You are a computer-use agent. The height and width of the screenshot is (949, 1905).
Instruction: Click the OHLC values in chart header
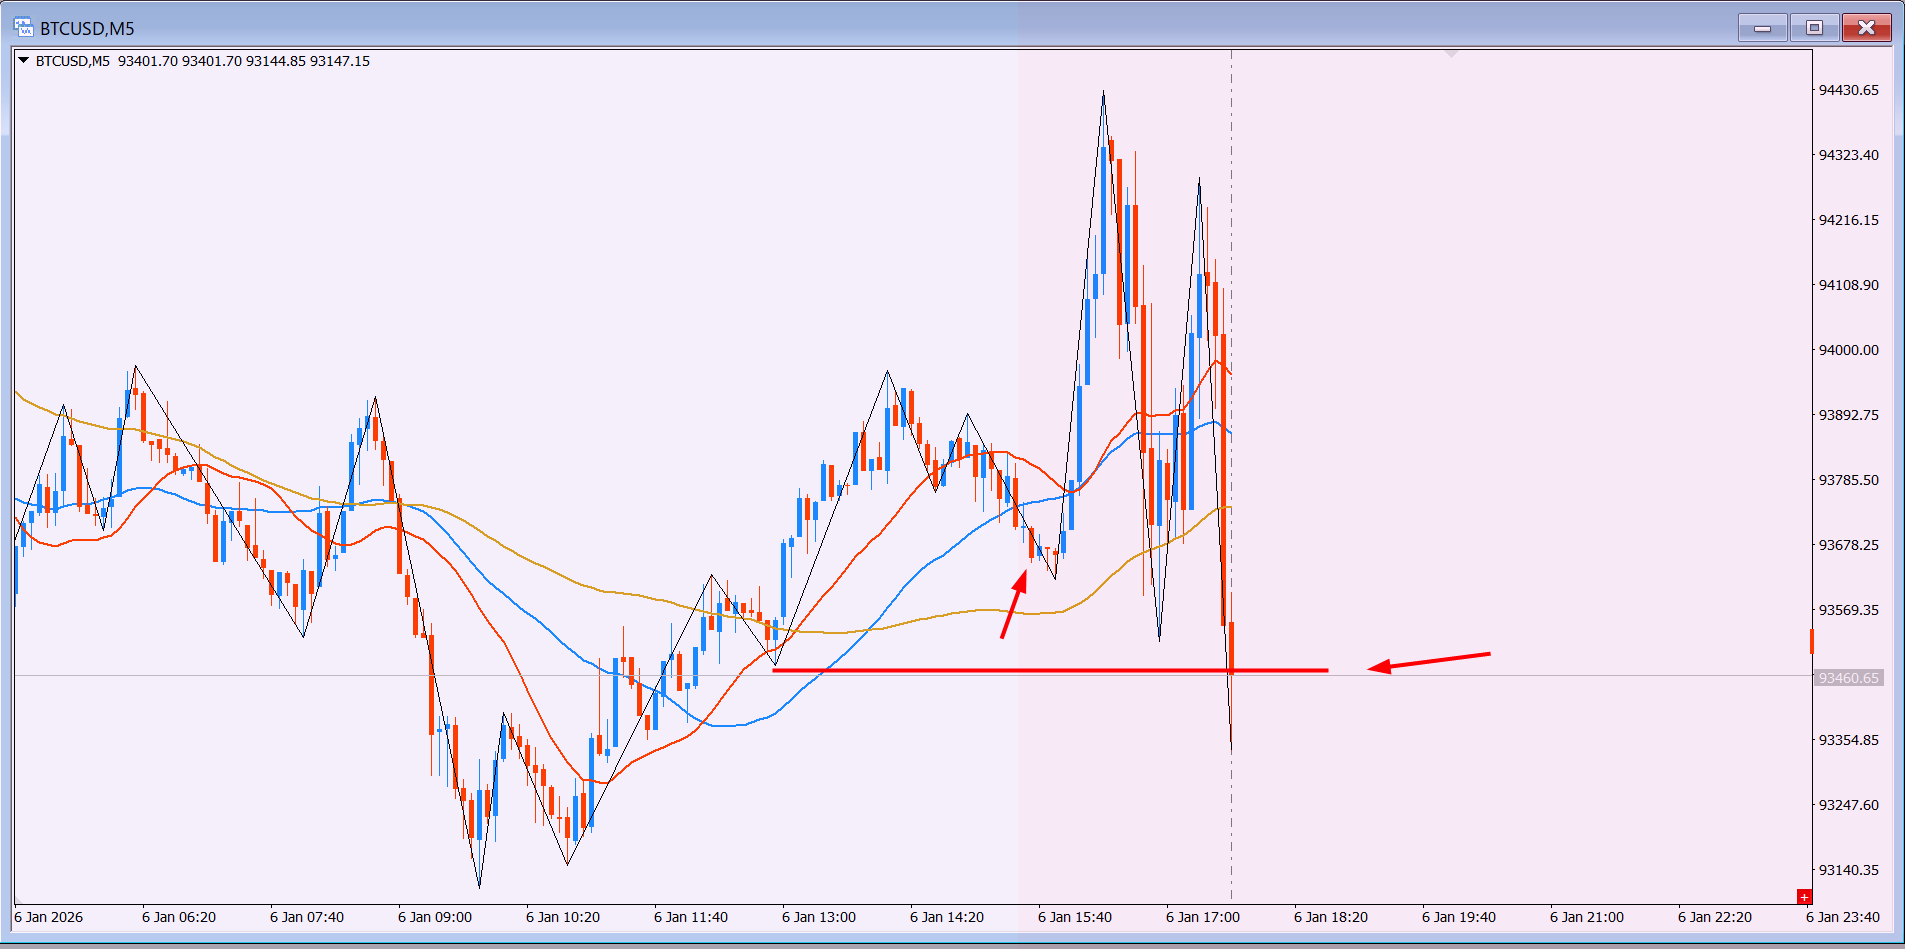click(244, 61)
